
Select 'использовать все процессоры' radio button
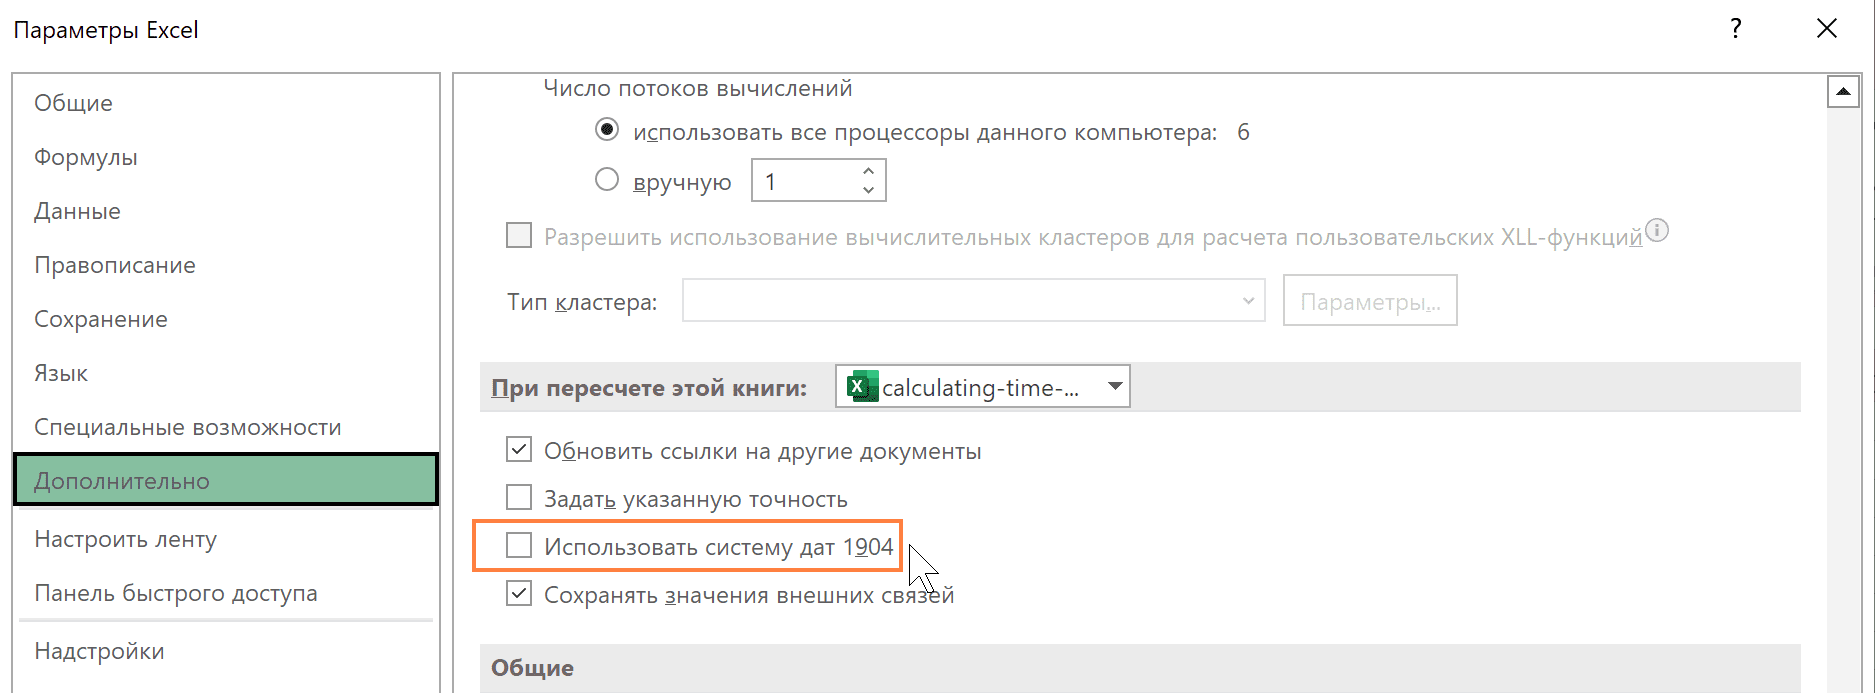607,130
